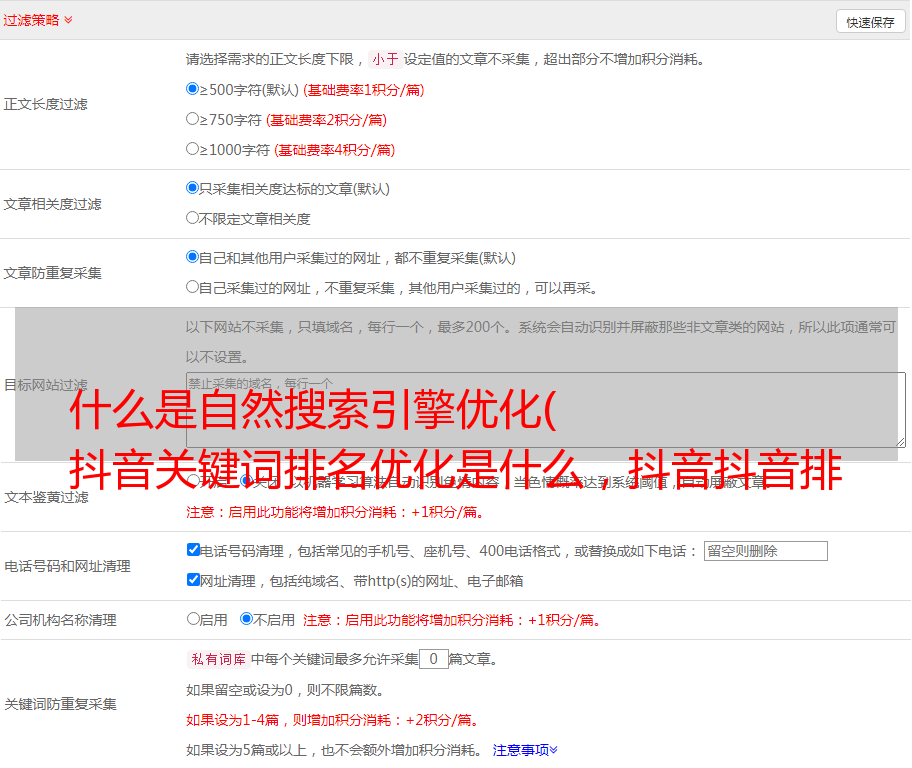This screenshot has height=768, width=912.
Task: Toggle the 网址清理 checkbox
Action: pyautogui.click(x=193, y=579)
